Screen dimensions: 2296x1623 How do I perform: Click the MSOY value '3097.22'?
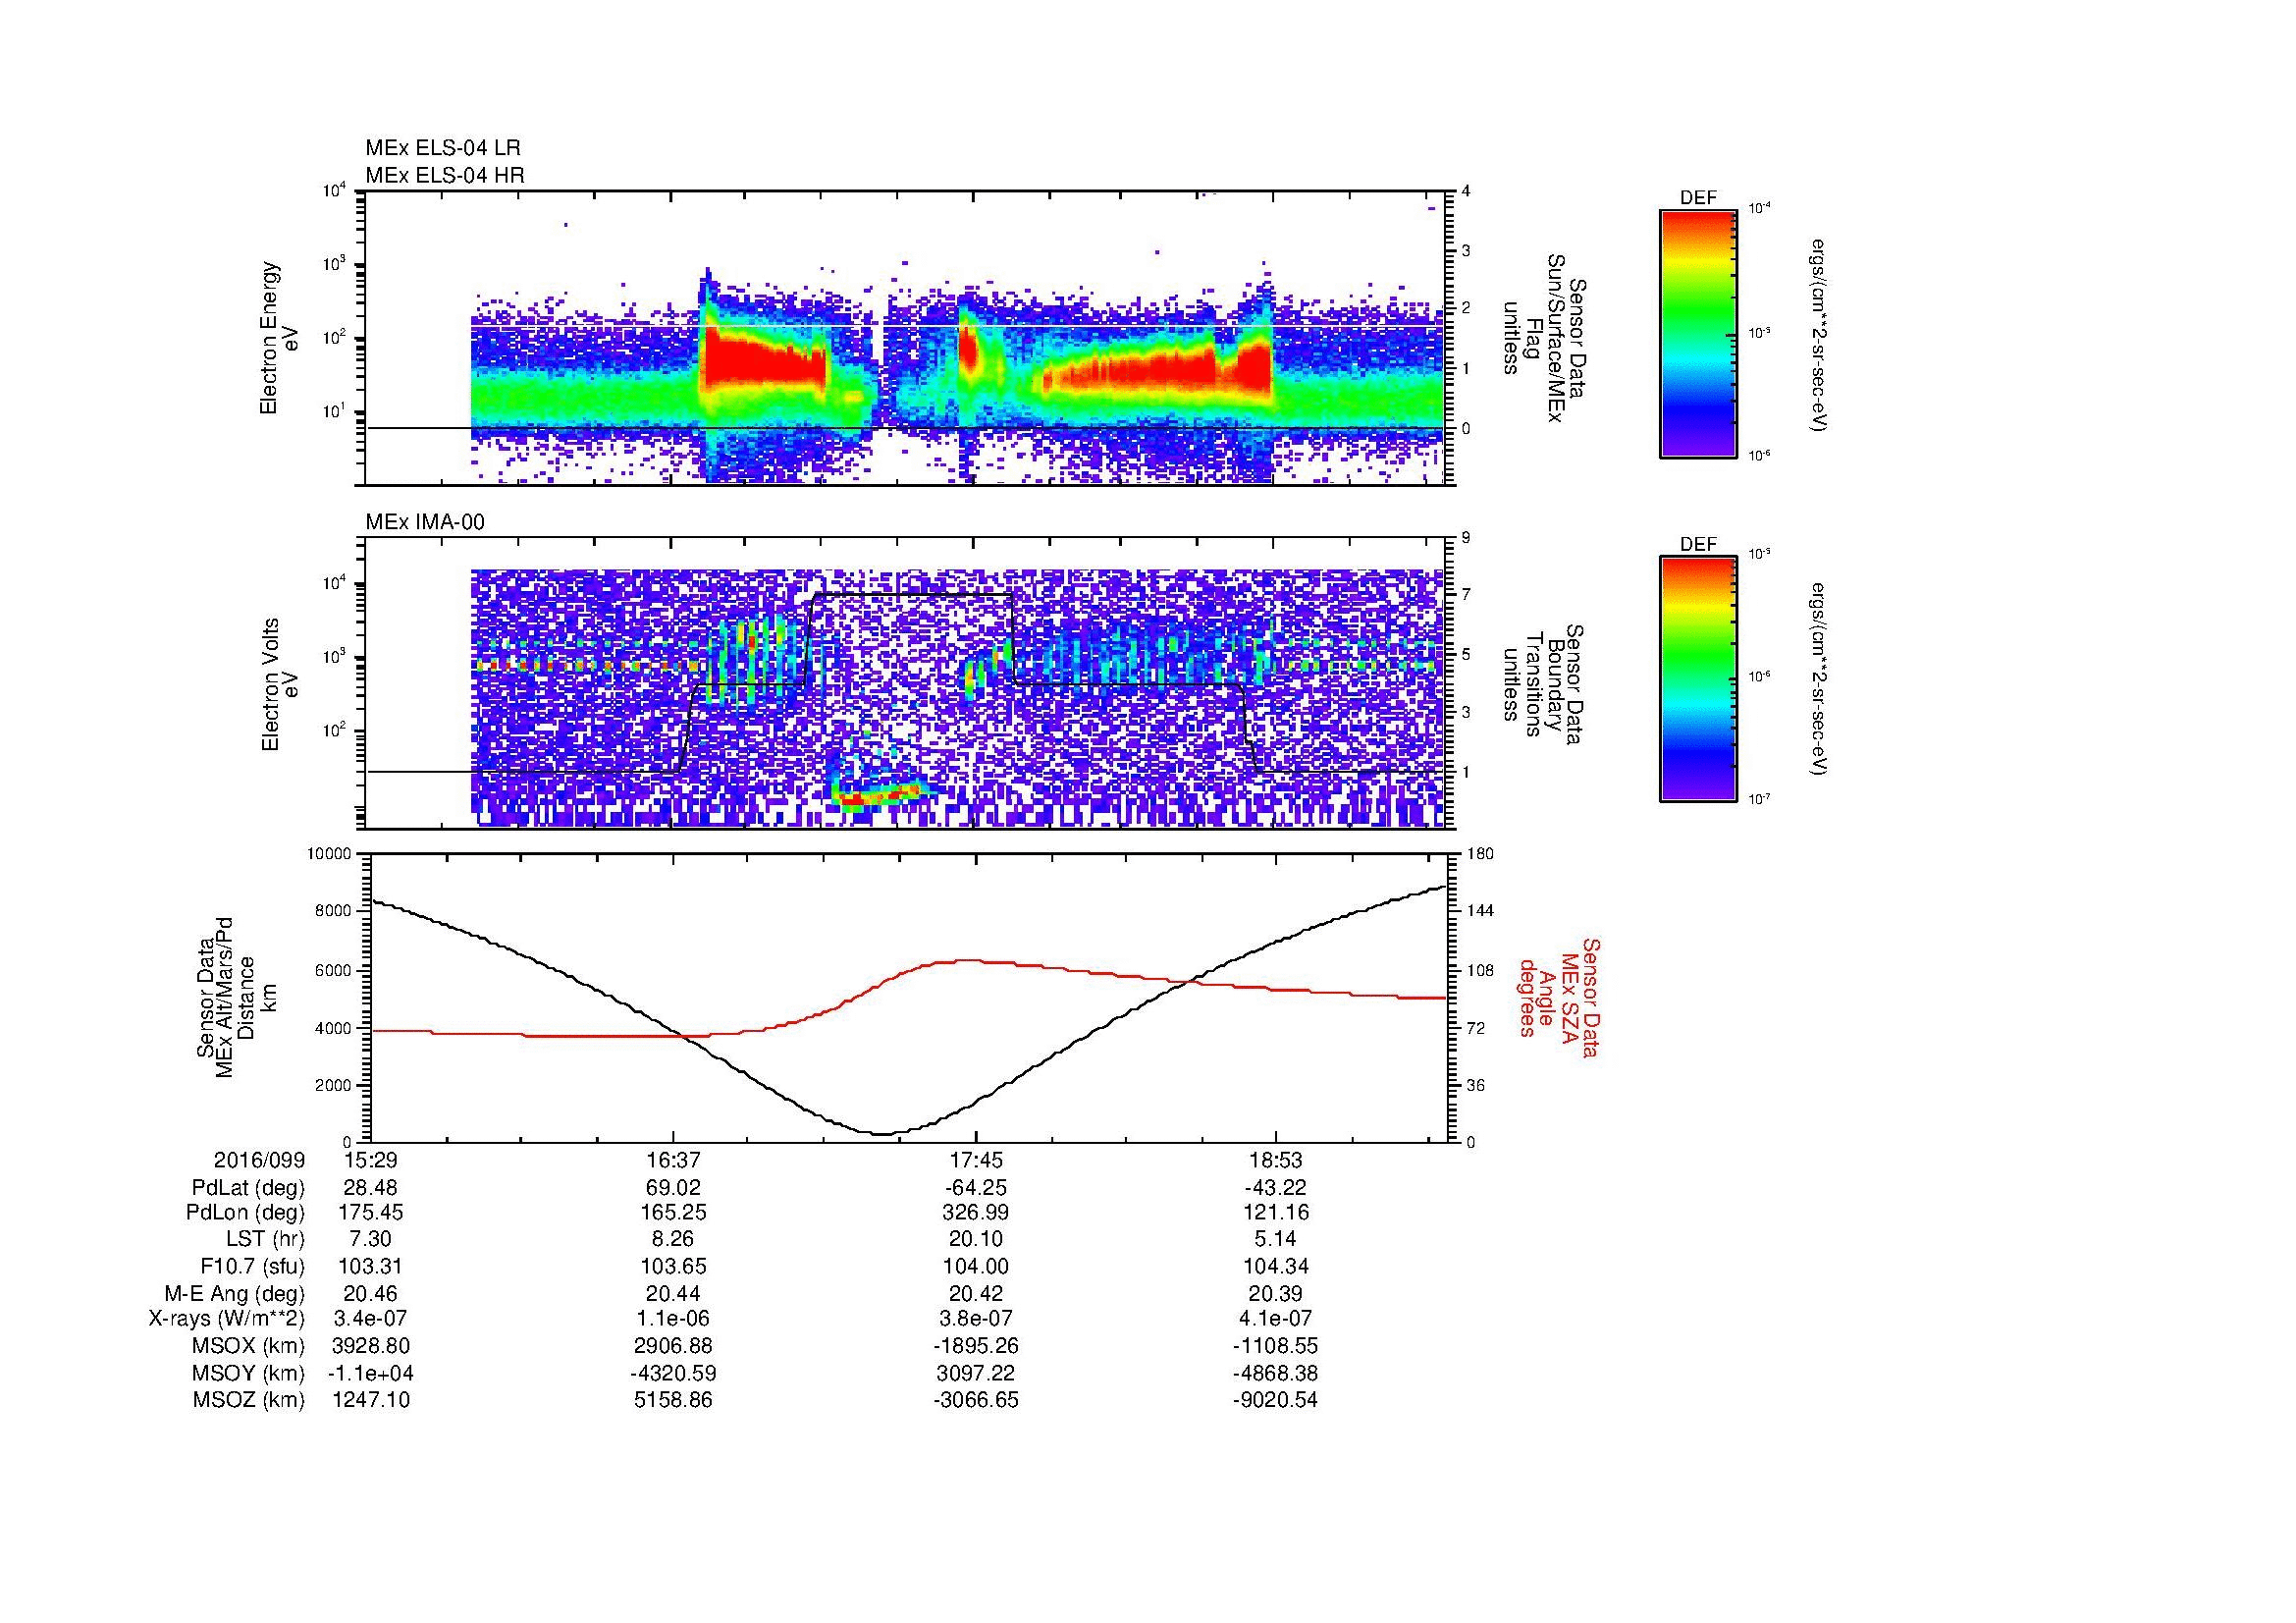tap(976, 1373)
